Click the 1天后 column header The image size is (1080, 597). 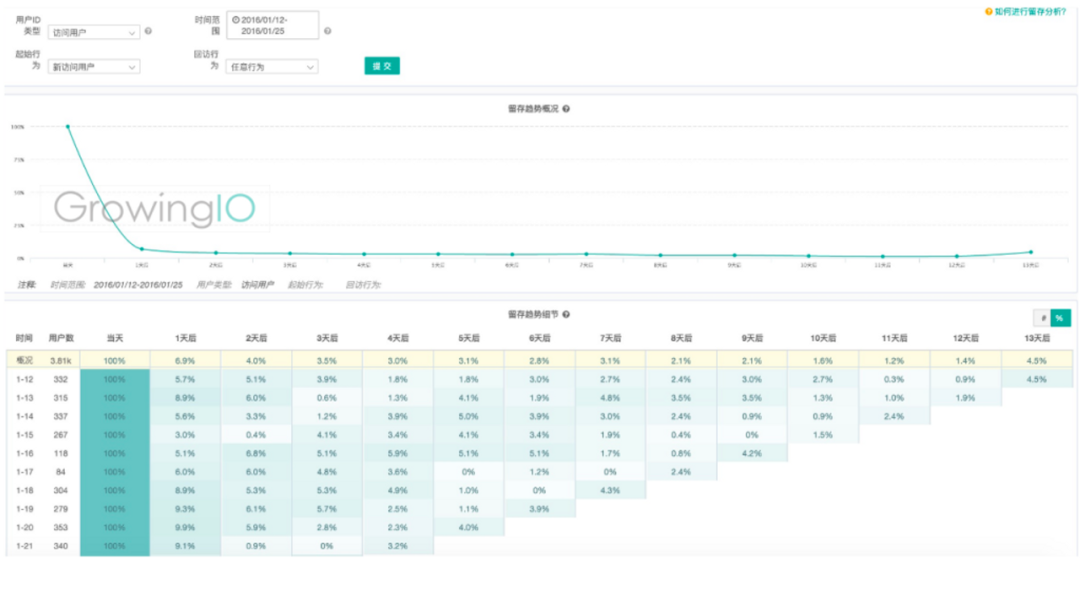coord(185,338)
